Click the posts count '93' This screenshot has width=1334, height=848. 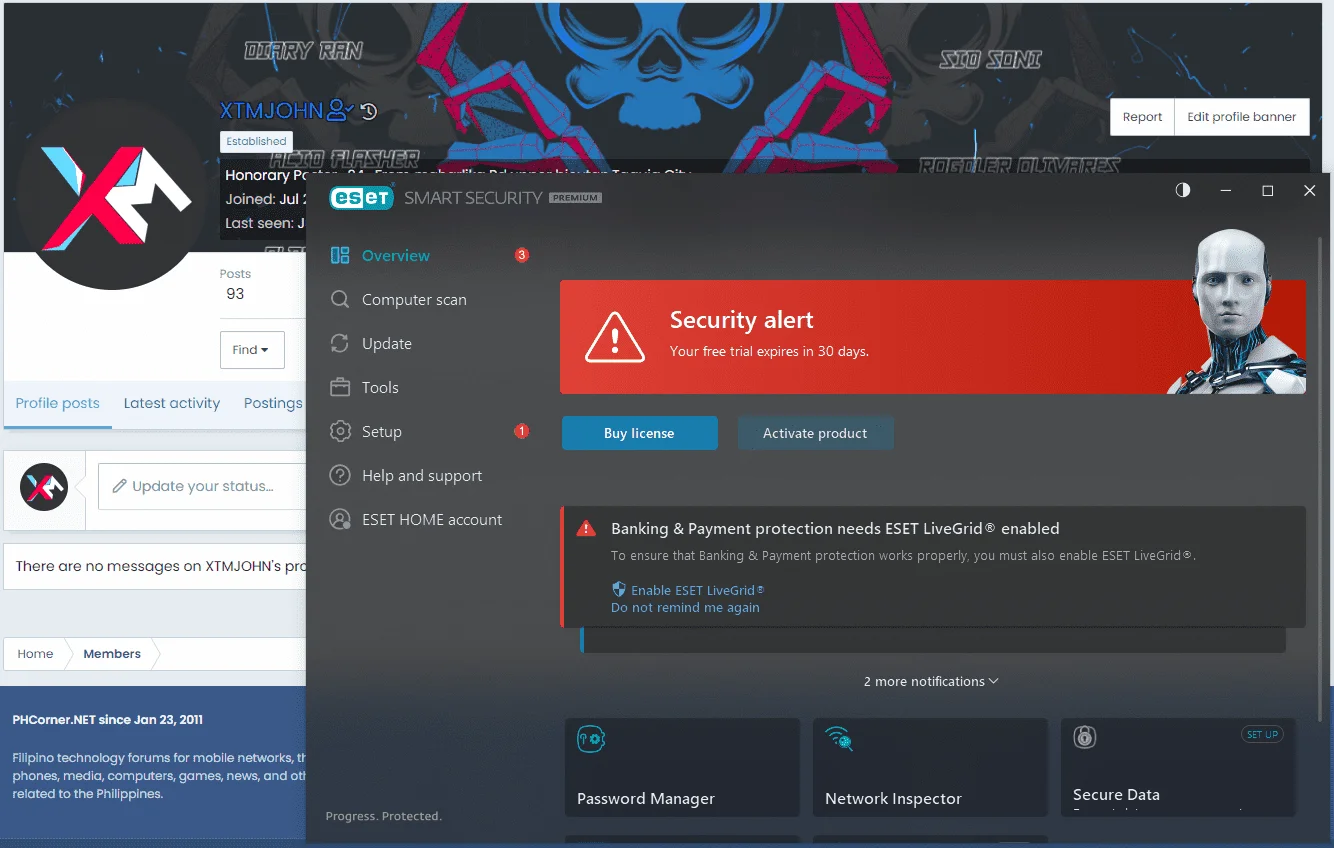point(235,294)
